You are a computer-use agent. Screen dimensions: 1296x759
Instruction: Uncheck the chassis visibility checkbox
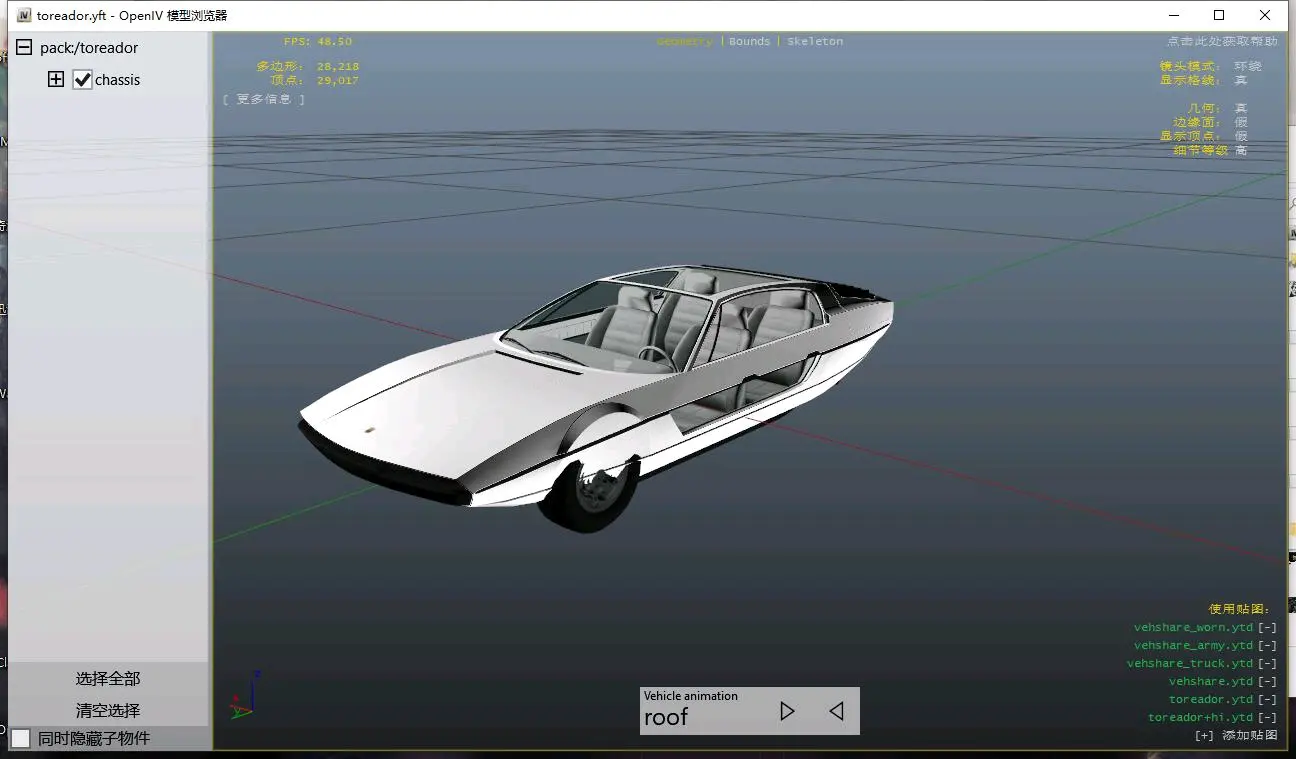[83, 80]
